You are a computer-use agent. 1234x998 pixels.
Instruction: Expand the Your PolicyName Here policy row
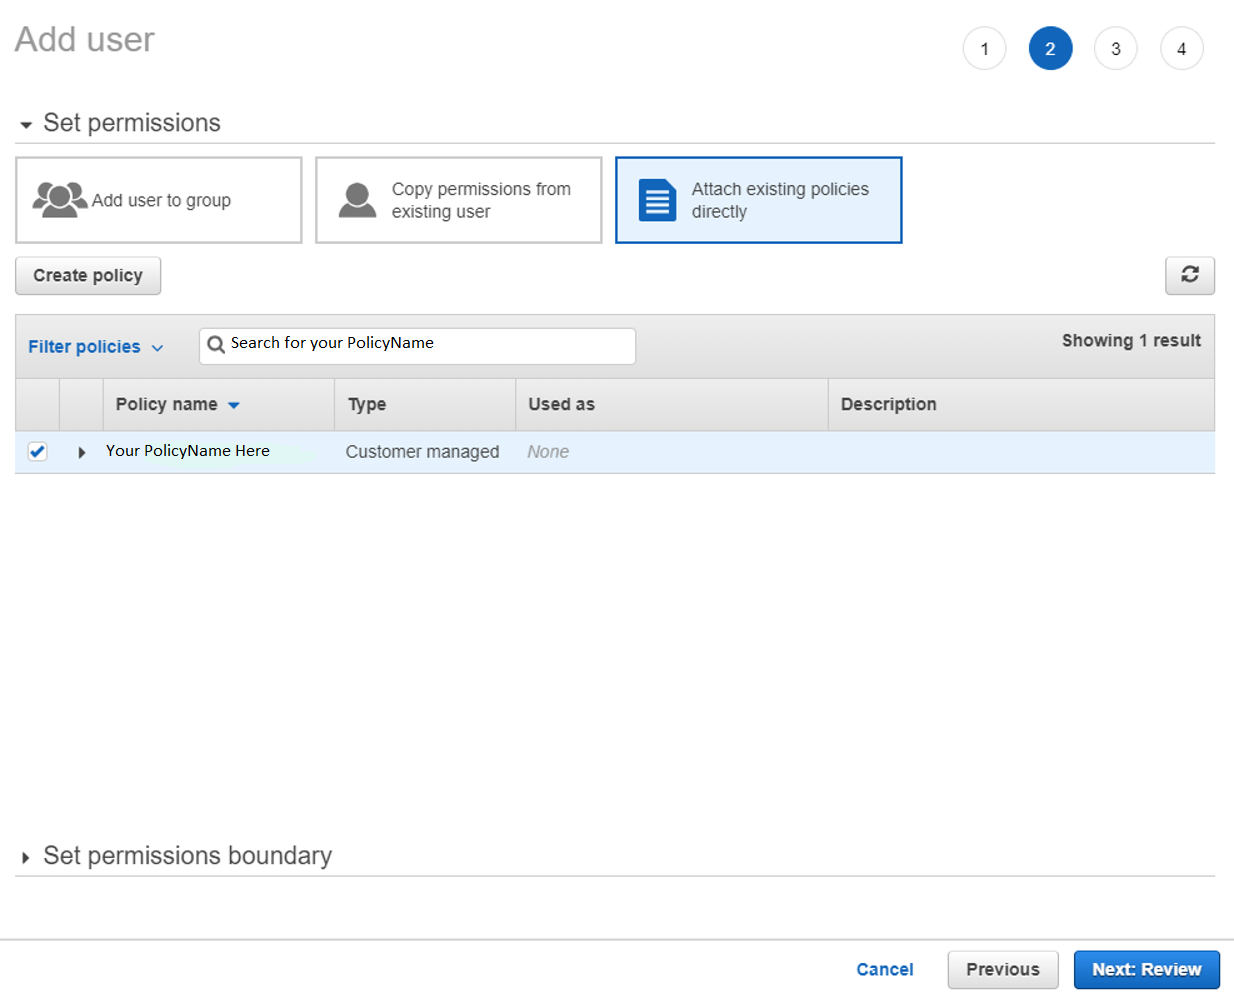81,452
